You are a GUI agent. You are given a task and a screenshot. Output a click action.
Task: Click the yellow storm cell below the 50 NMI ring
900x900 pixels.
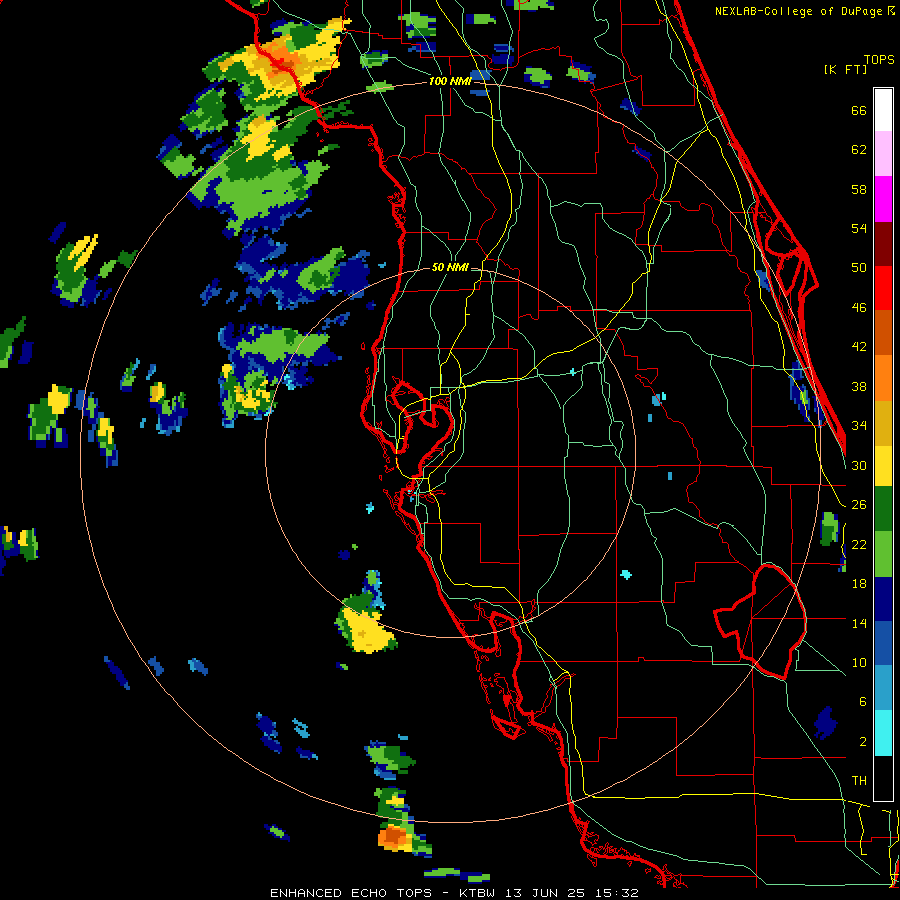(368, 631)
